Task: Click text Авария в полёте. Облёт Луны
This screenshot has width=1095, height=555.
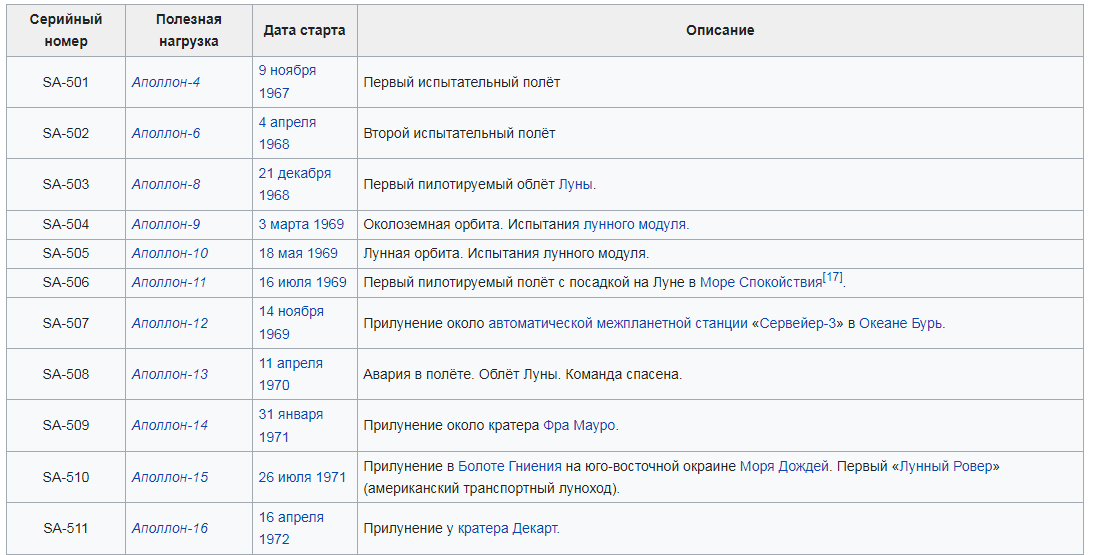Action: click(x=462, y=374)
